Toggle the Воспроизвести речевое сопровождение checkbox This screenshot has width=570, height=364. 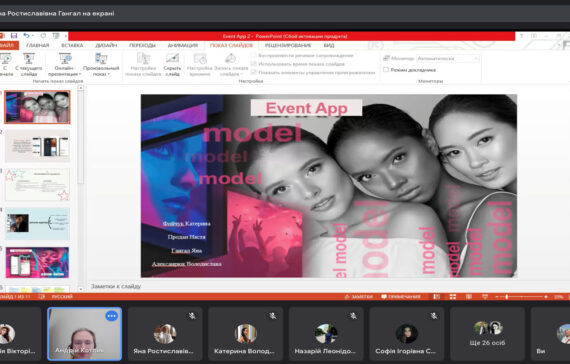pyautogui.click(x=254, y=56)
